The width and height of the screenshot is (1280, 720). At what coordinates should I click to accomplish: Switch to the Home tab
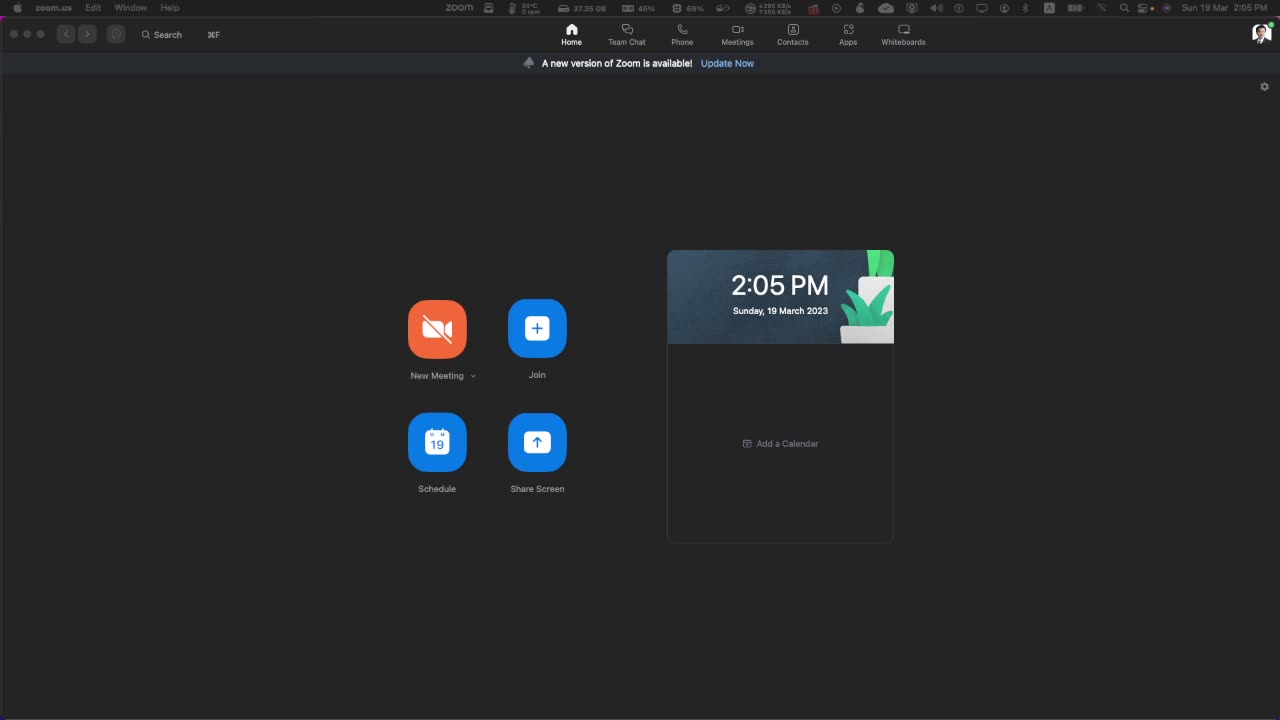[x=571, y=35]
